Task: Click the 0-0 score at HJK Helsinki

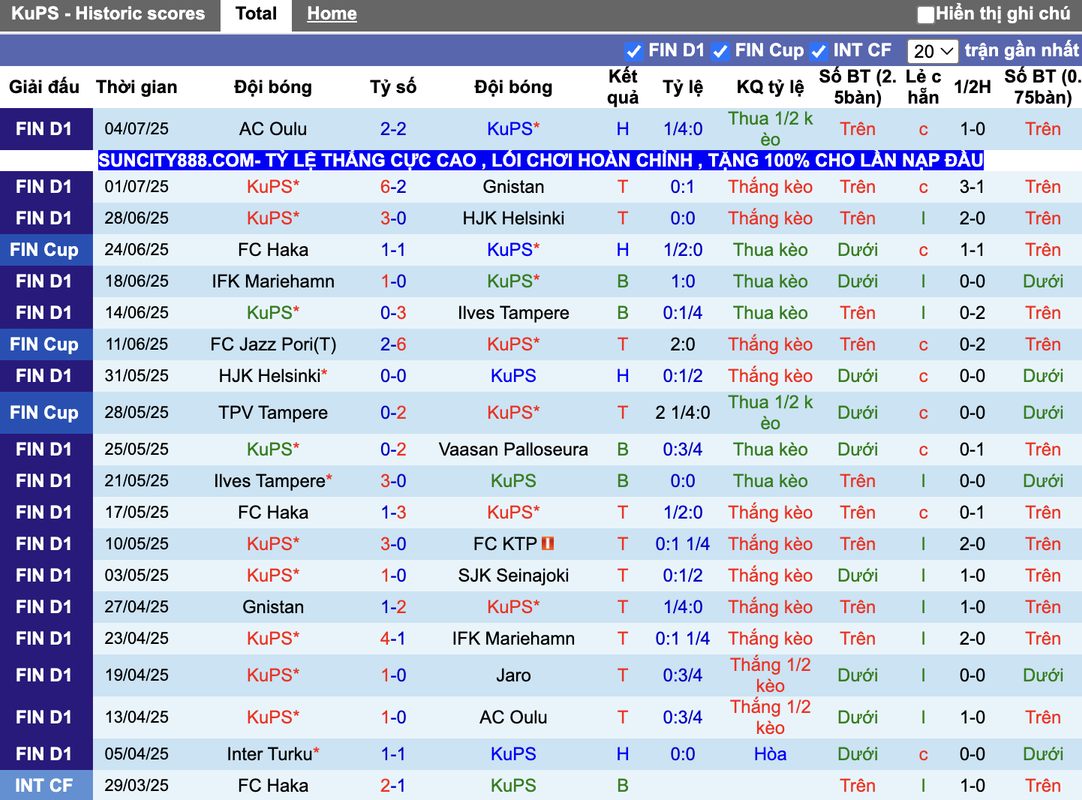Action: click(393, 376)
